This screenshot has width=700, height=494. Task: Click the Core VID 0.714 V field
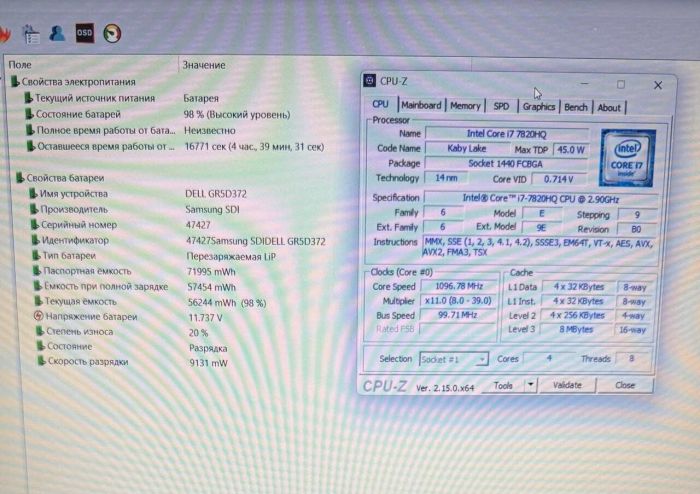coord(559,179)
